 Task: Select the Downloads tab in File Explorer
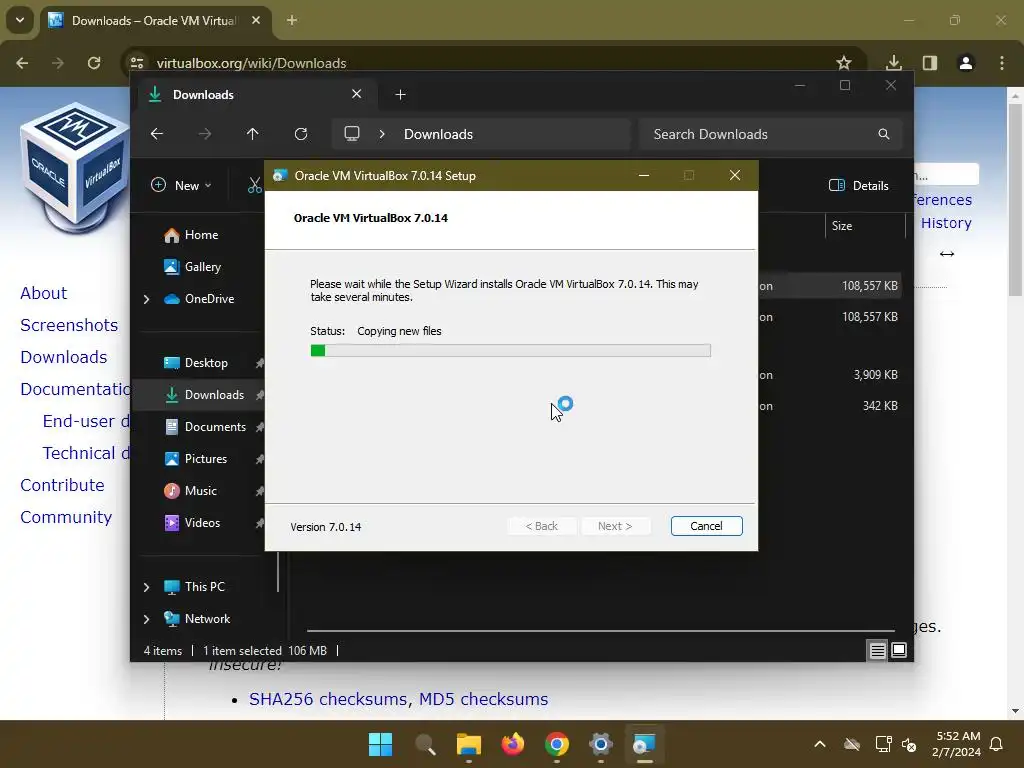click(x=255, y=95)
